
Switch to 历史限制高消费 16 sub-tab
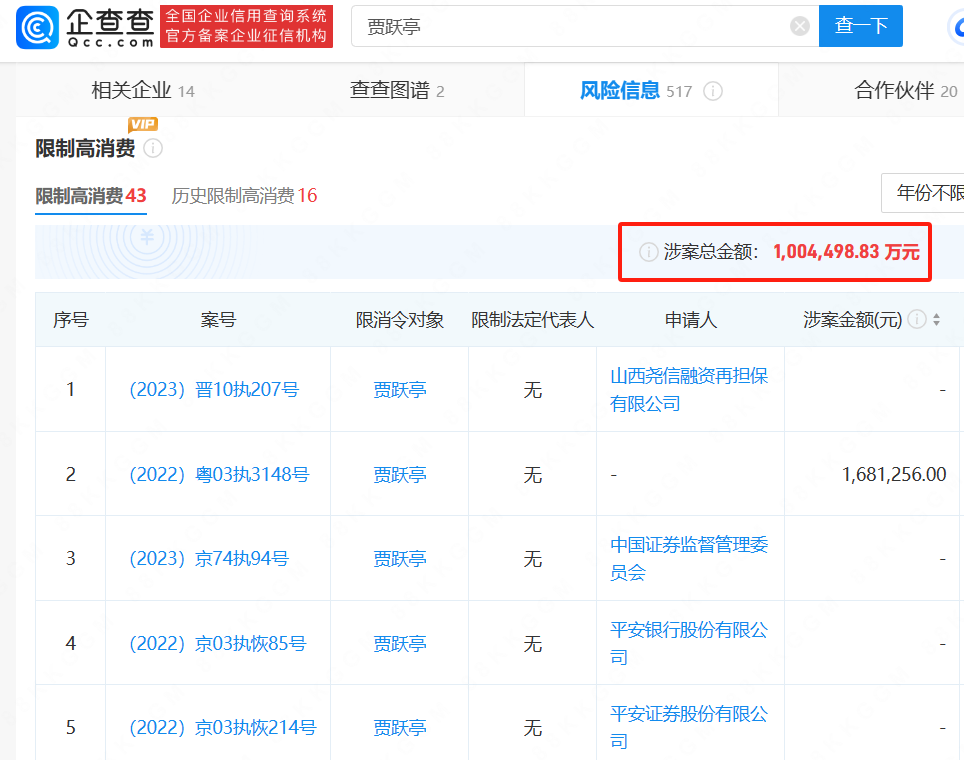coord(244,196)
